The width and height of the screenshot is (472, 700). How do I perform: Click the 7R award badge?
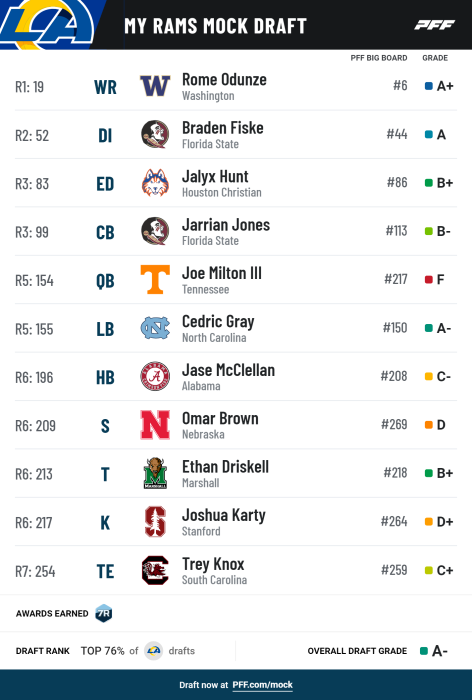[104, 613]
